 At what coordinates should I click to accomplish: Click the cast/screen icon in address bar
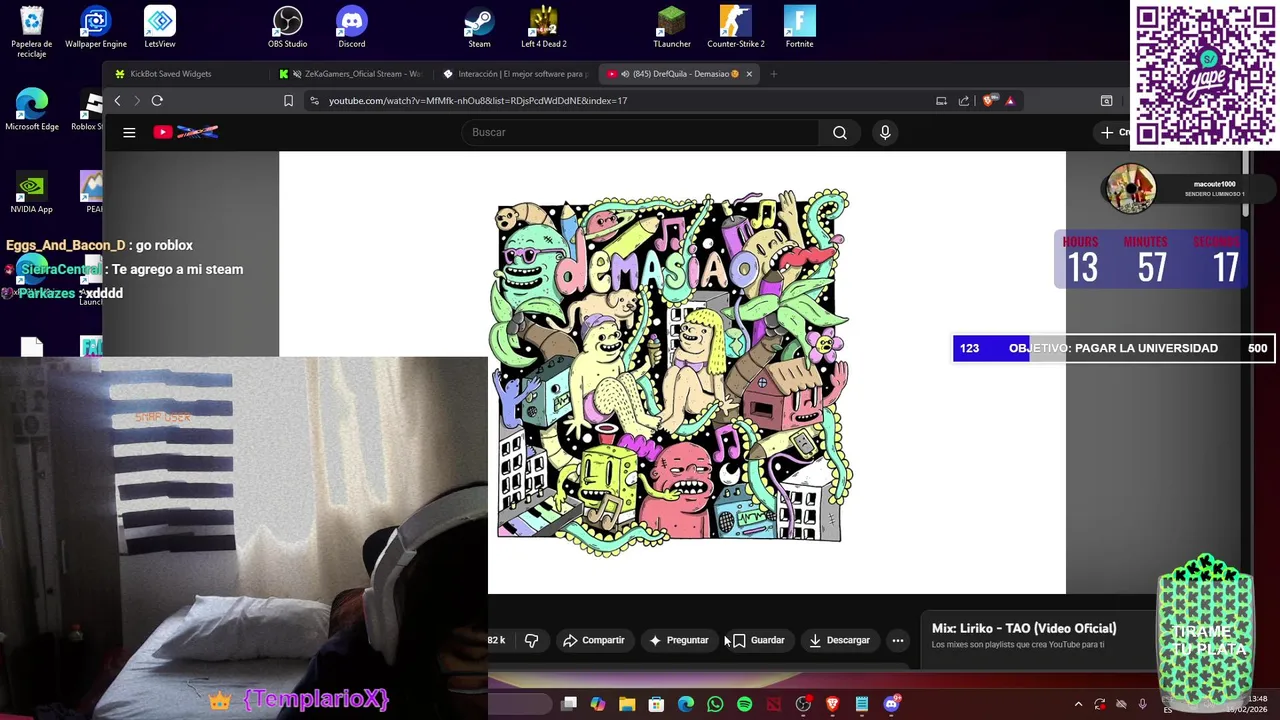click(941, 100)
